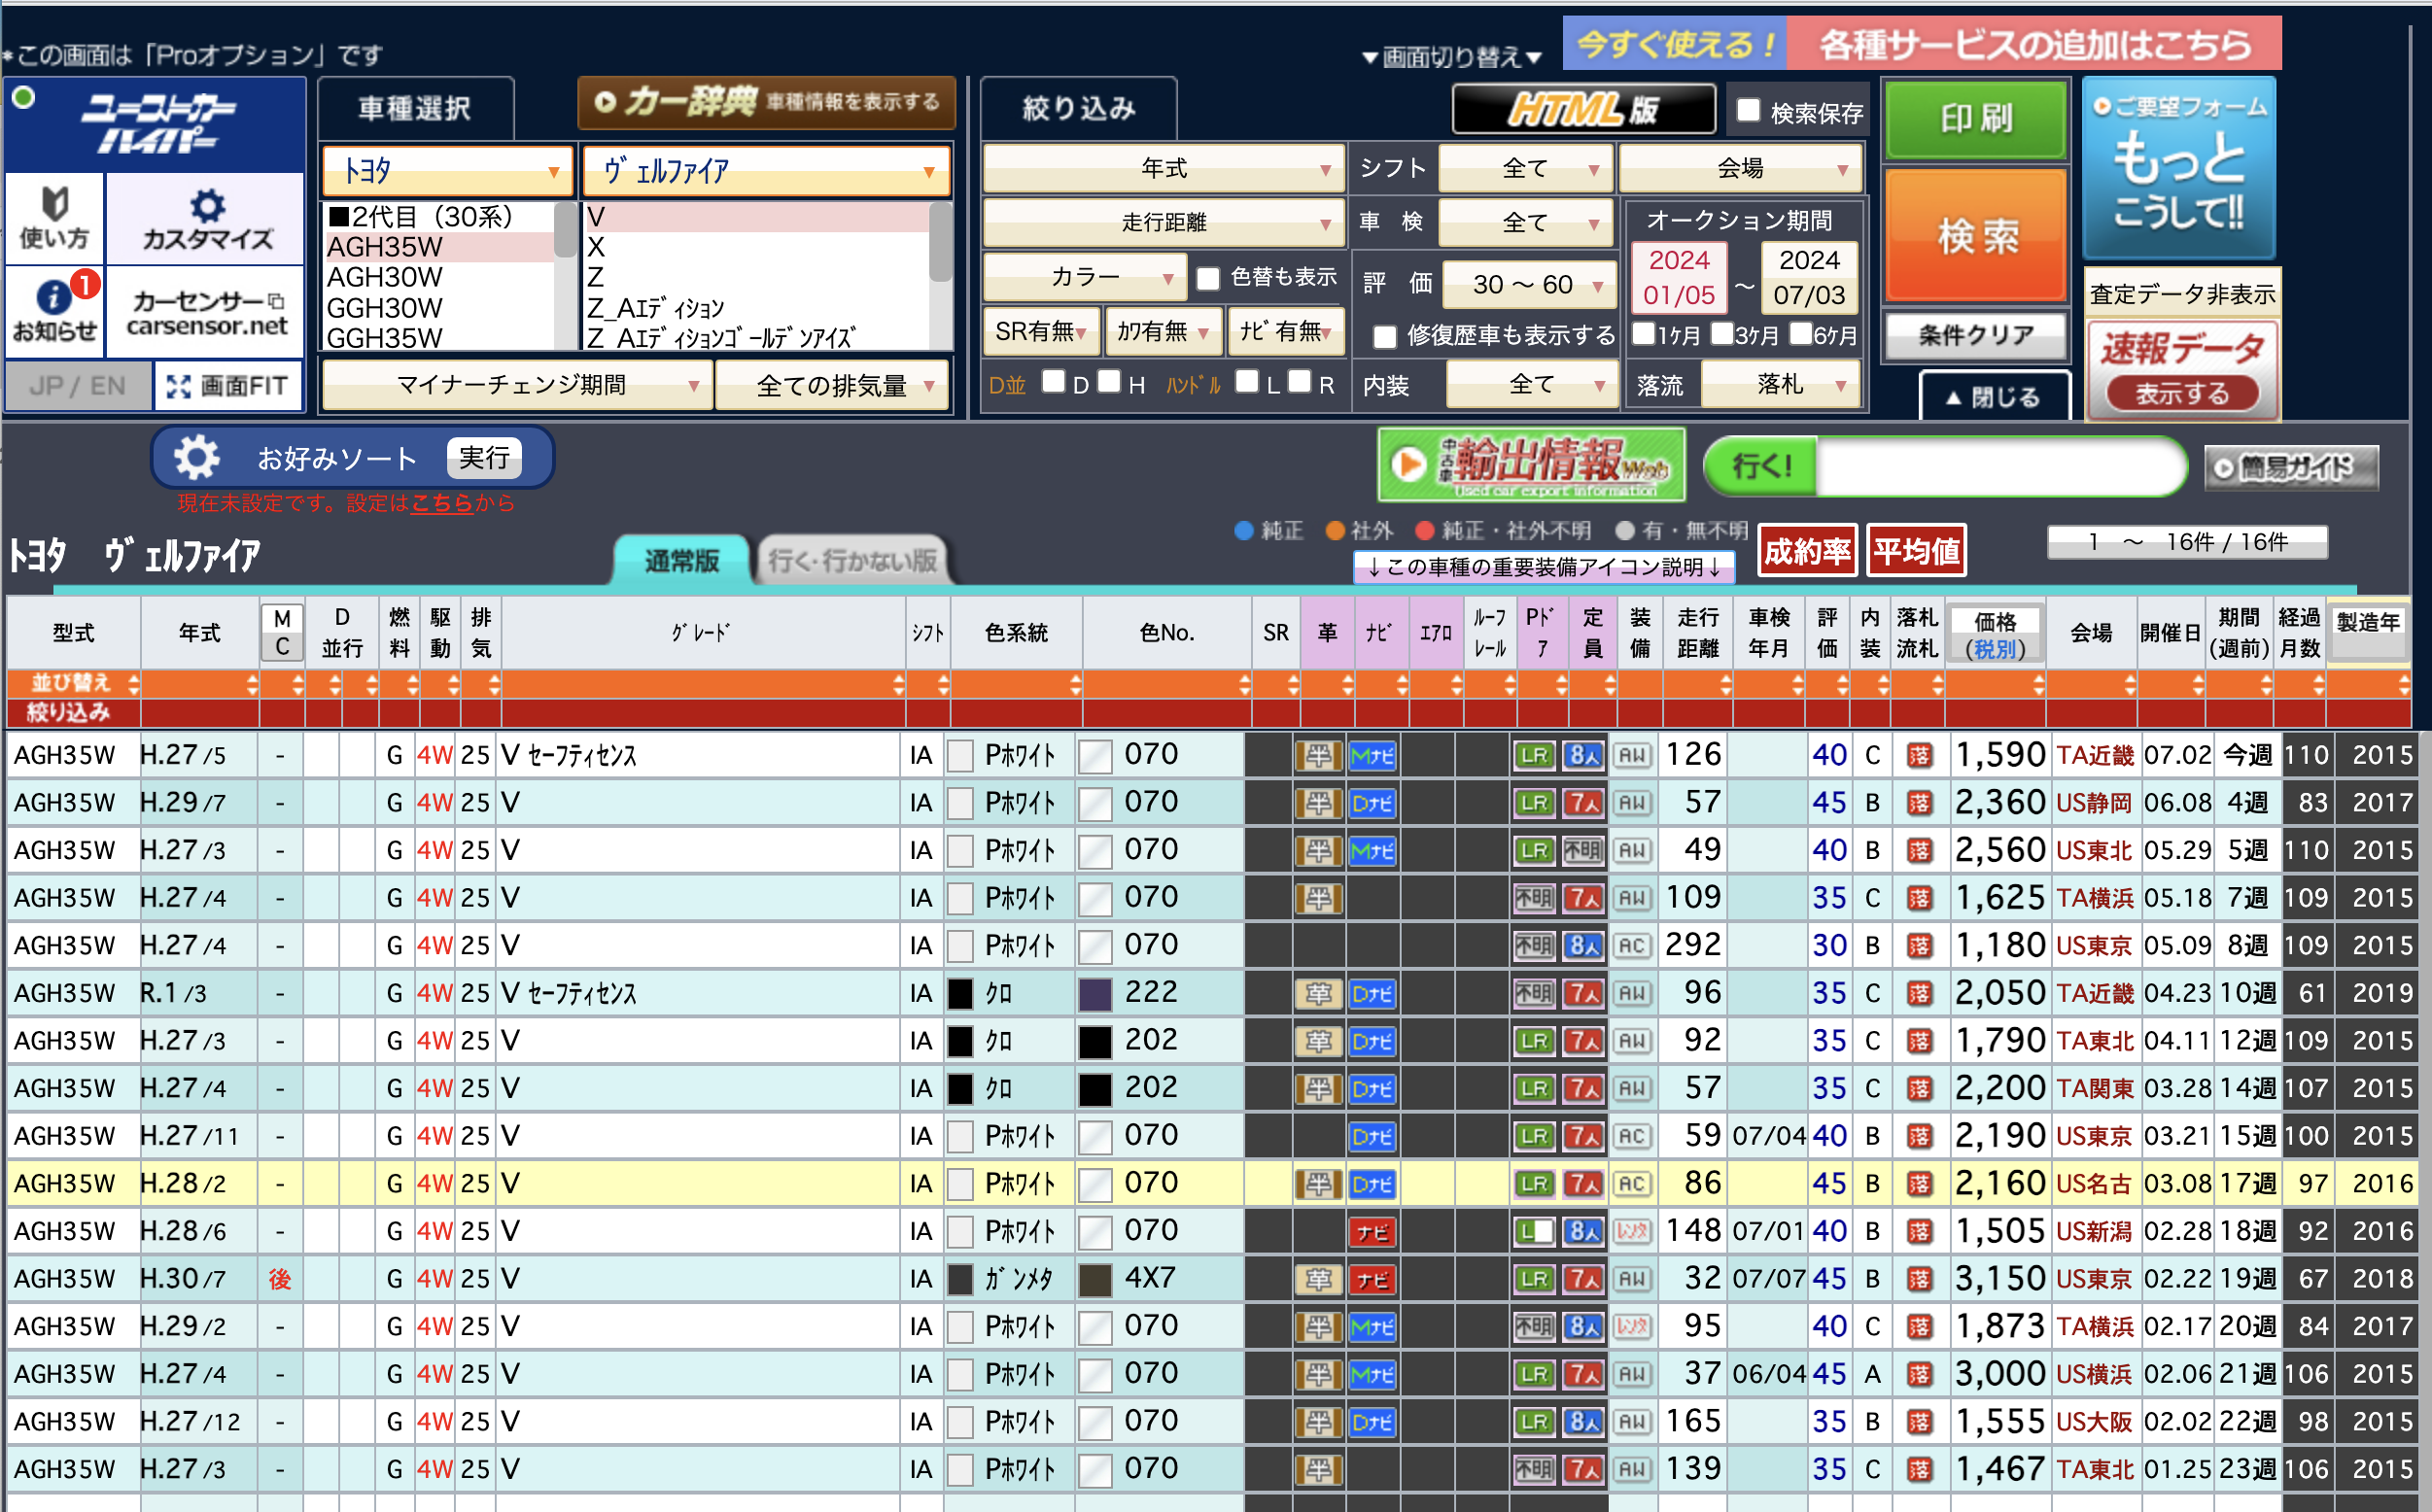Click the 条件クリア button
Viewport: 2432px width, 1512px height.
click(x=1975, y=335)
